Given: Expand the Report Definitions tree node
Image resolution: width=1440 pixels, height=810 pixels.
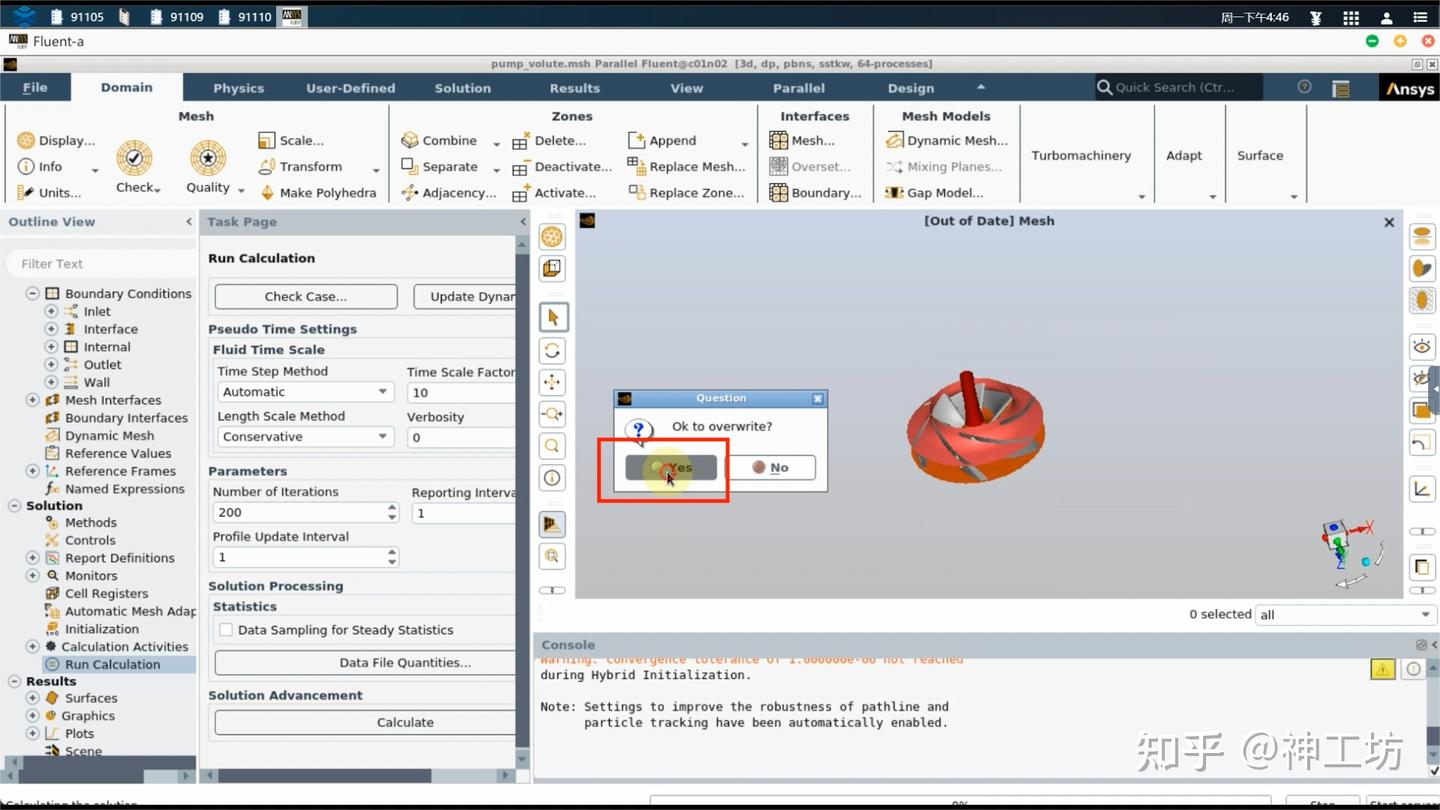Looking at the screenshot, I should click(33, 558).
